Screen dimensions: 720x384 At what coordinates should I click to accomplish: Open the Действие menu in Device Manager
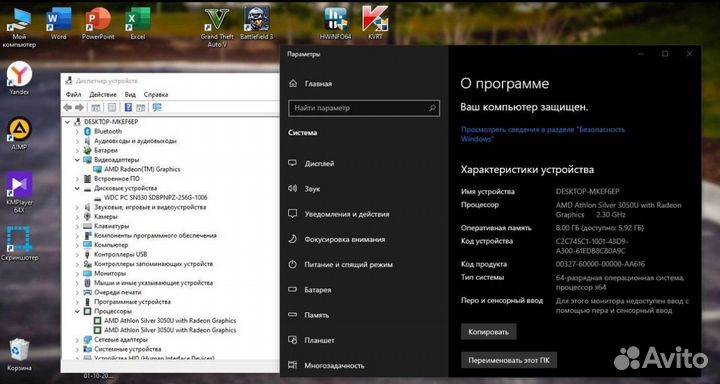[103, 94]
